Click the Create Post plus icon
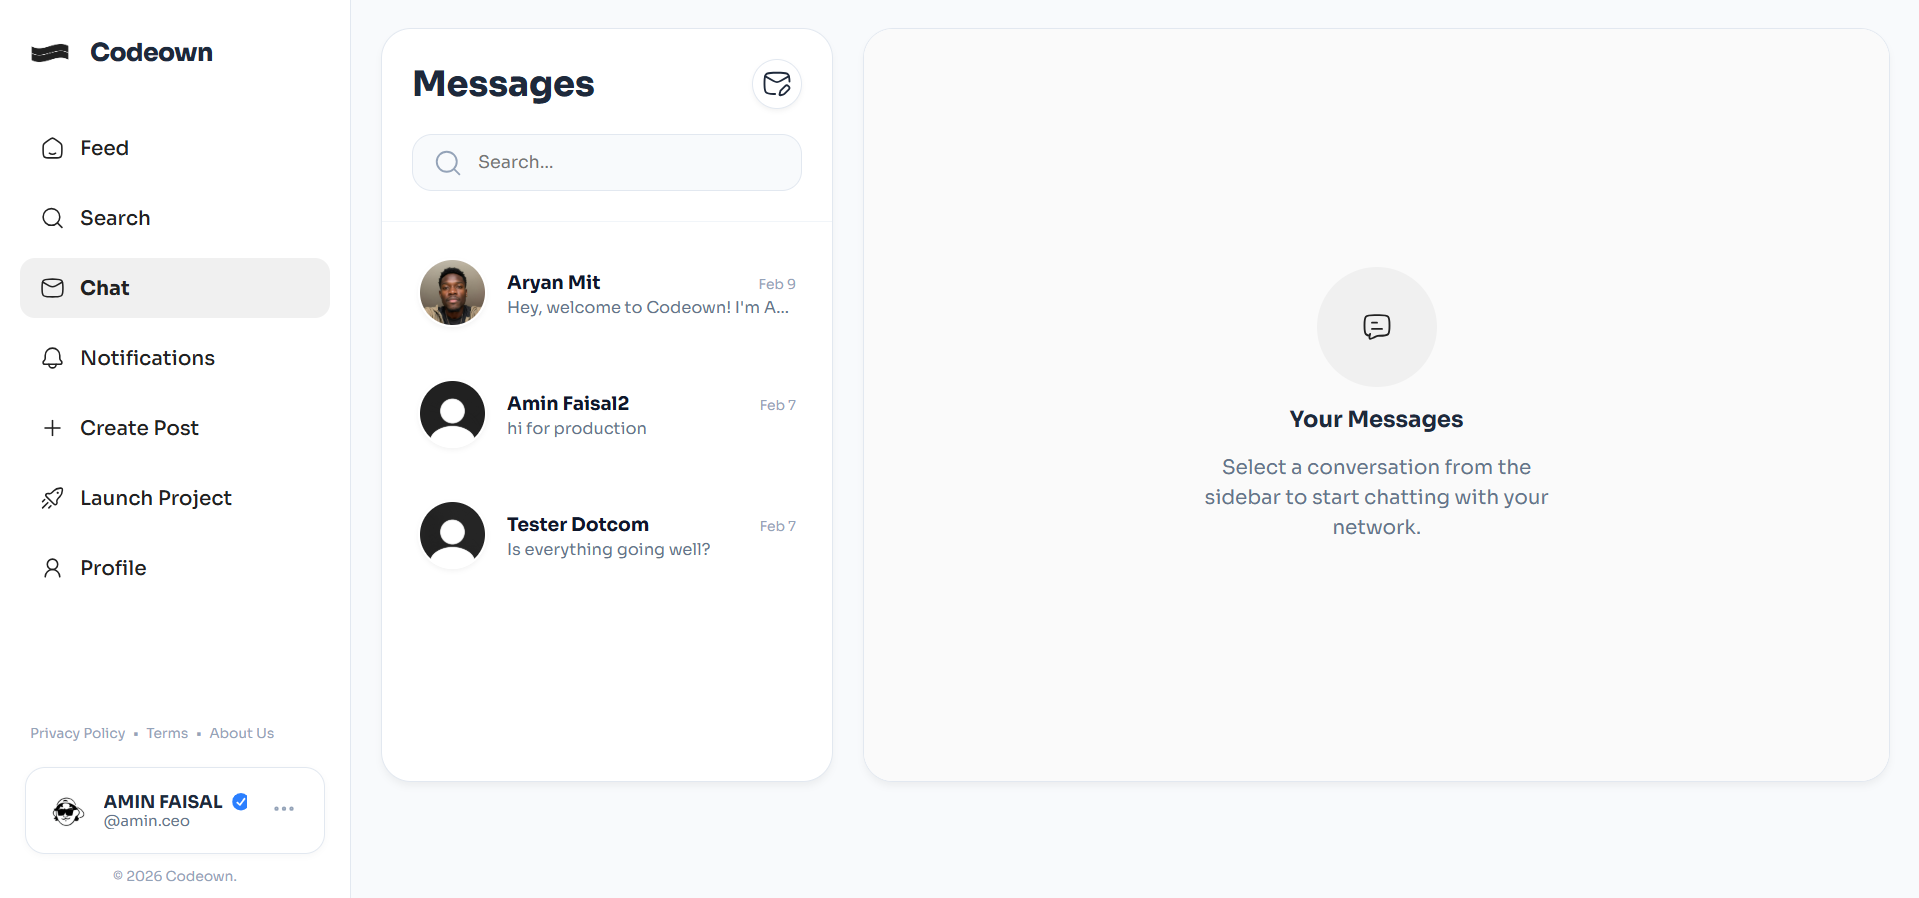This screenshot has width=1919, height=898. click(52, 428)
